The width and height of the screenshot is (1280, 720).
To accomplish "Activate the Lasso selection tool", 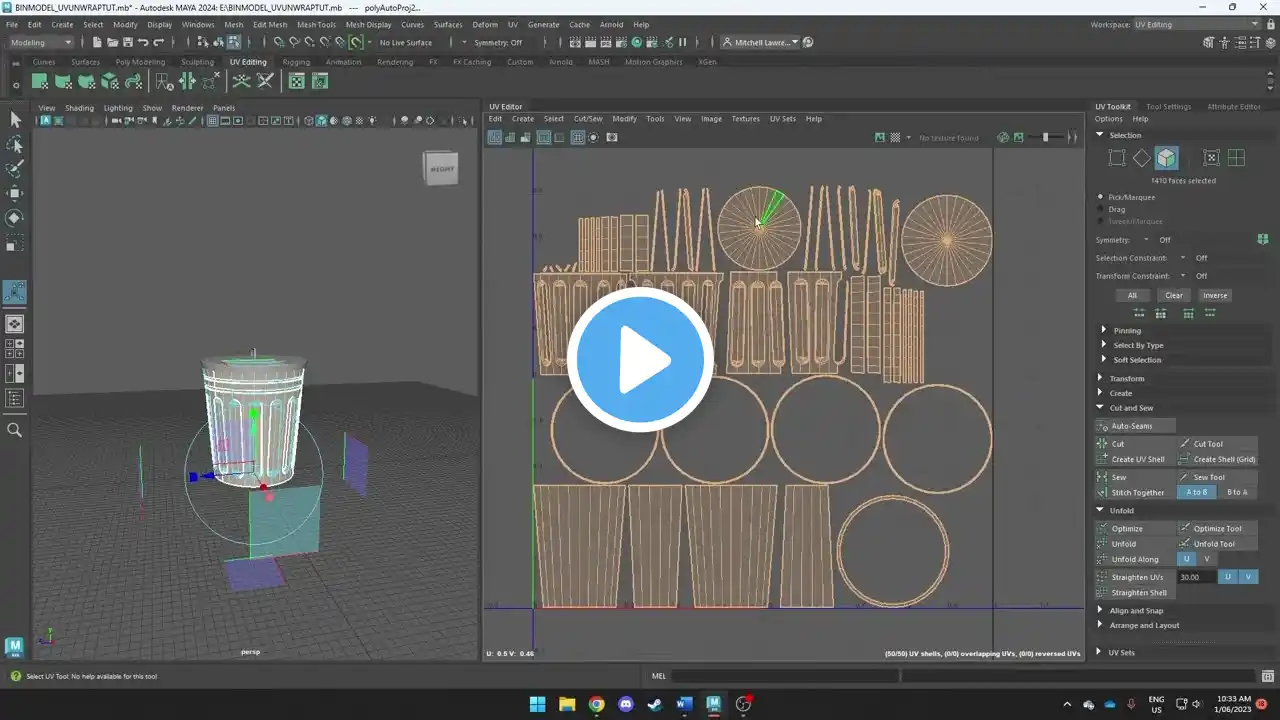I will click(15, 144).
